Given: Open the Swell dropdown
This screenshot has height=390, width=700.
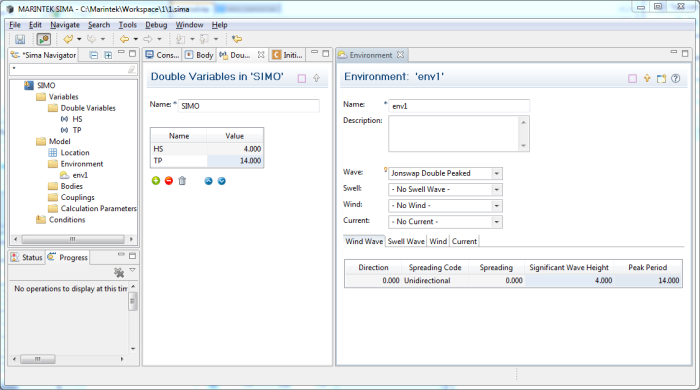Looking at the screenshot, I should (x=497, y=190).
